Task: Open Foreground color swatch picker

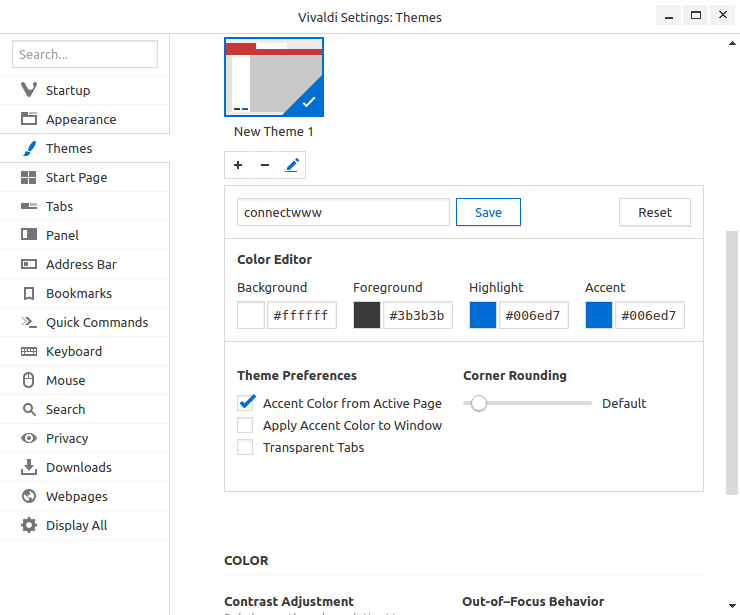Action: [367, 315]
